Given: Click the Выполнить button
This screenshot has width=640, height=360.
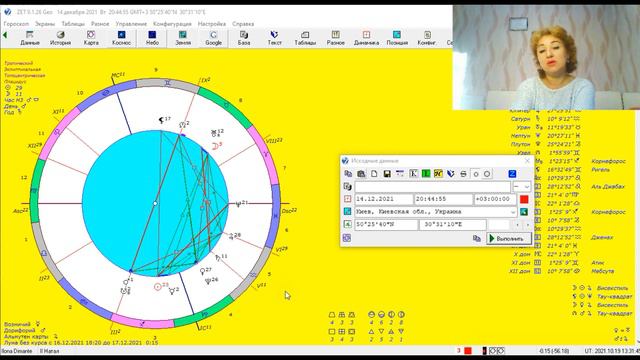Looking at the screenshot, I should [509, 238].
